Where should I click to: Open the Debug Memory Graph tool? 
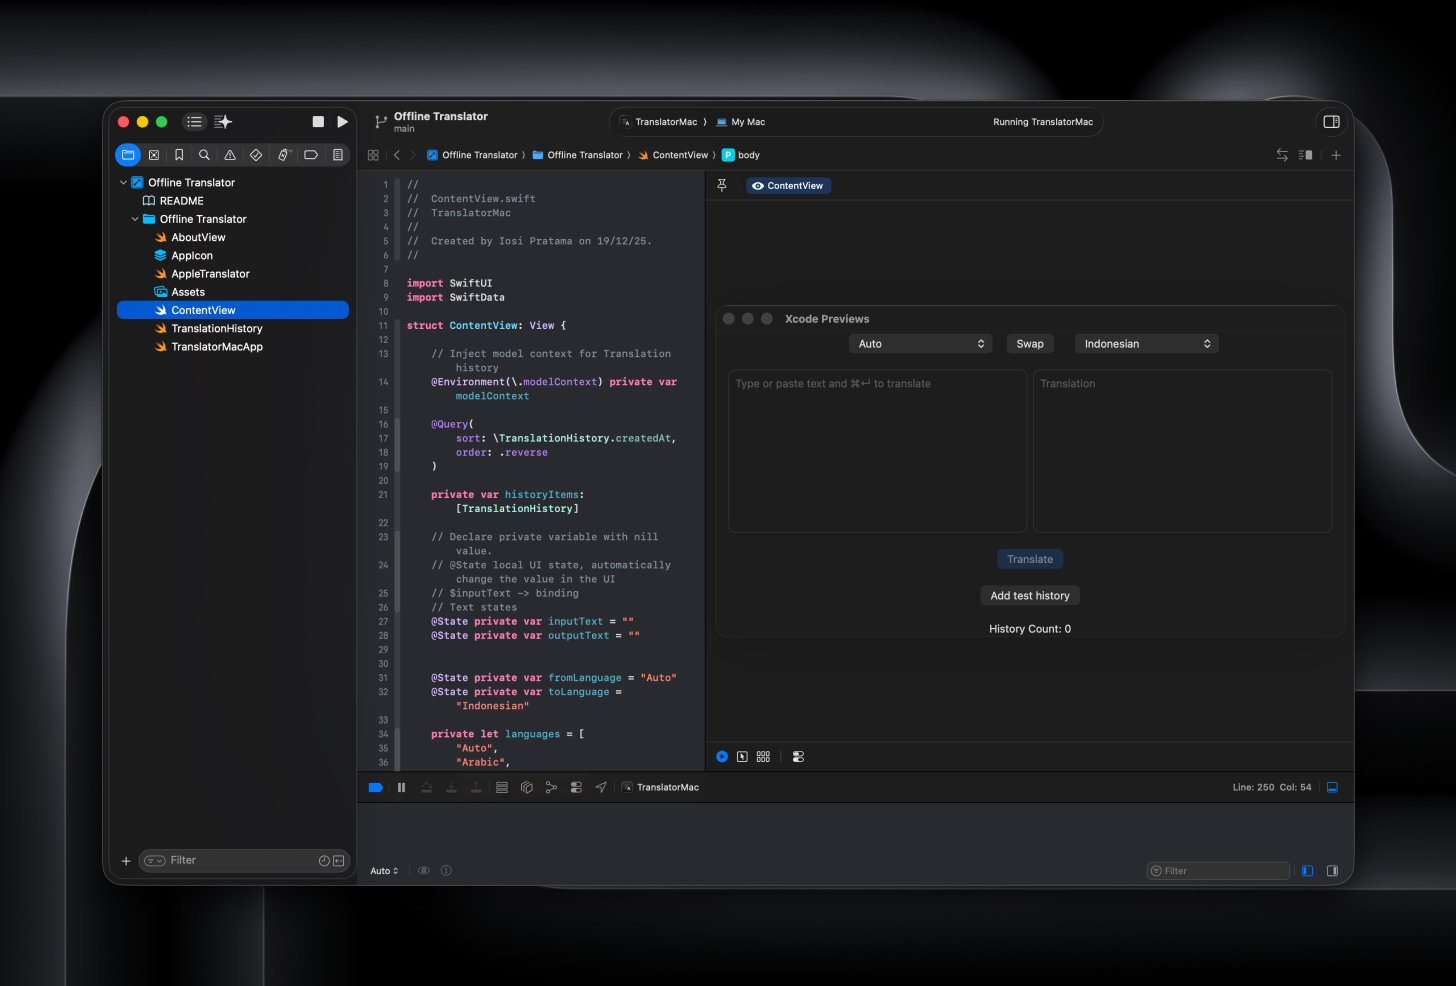pos(551,788)
